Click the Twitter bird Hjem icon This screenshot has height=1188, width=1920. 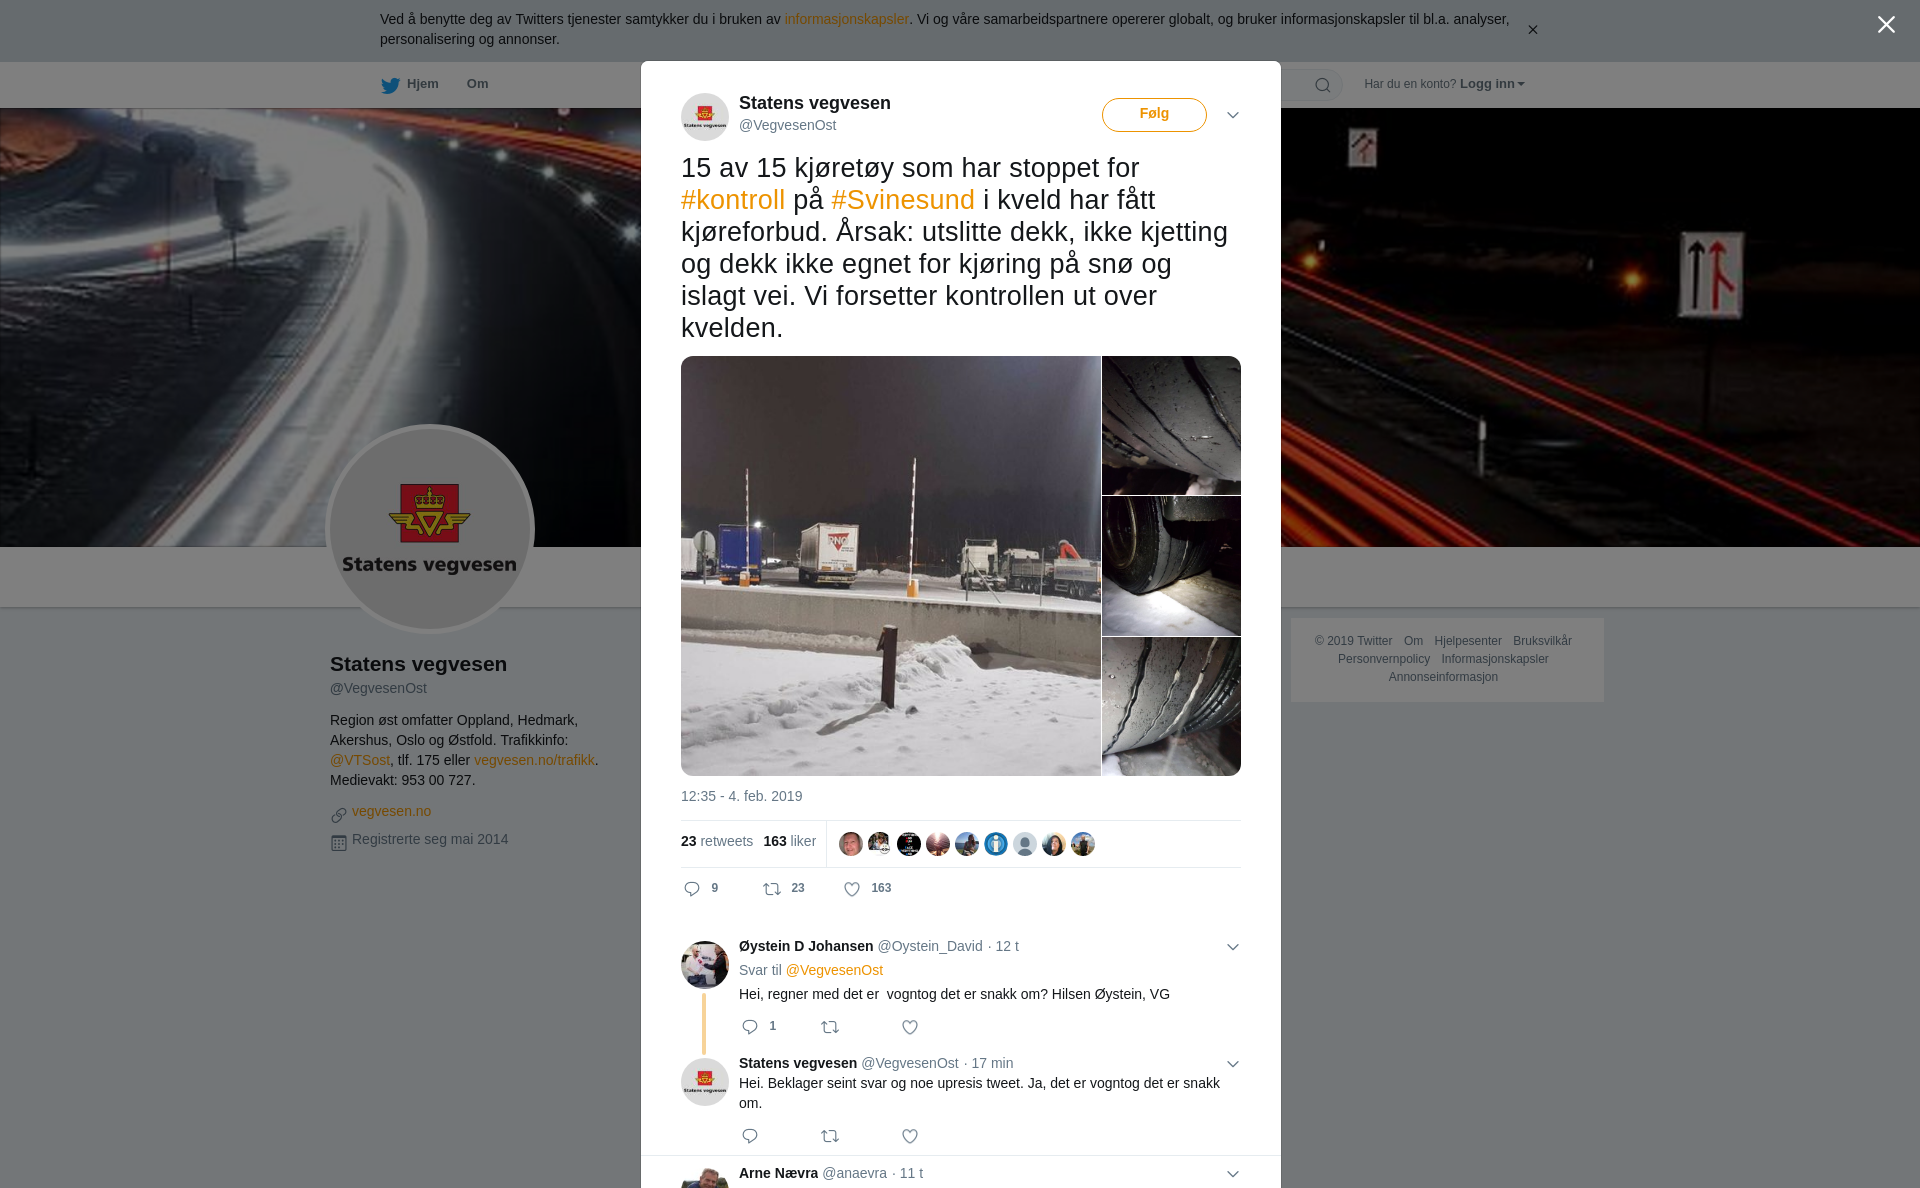point(390,85)
